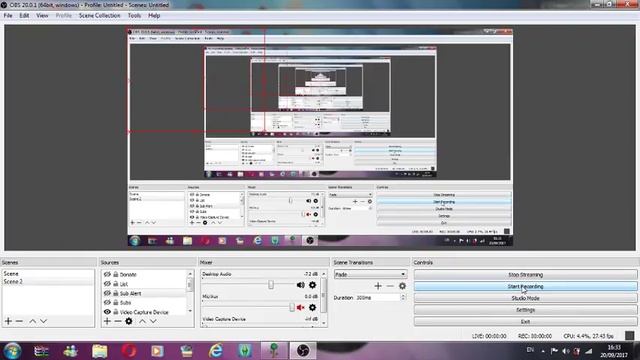This screenshot has height=360, width=640.
Task: Show hidden system tray icons arrow
Action: 543,351
